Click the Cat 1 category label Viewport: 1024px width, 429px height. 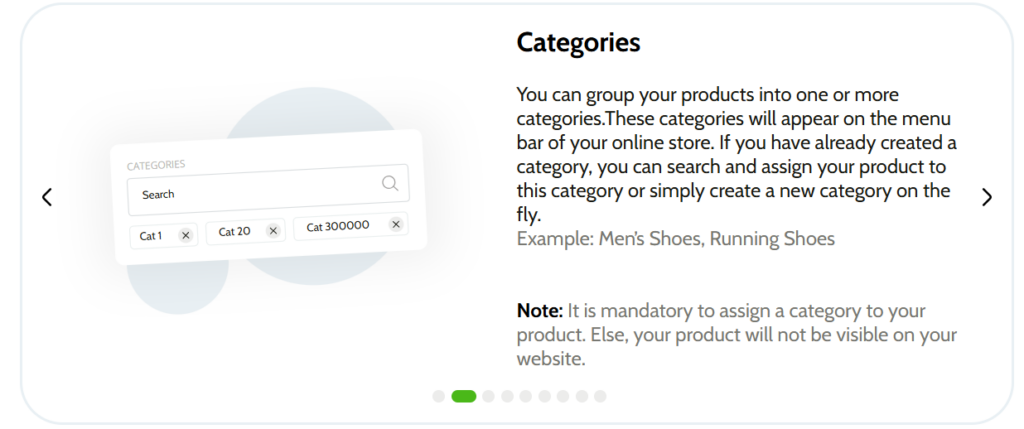coord(151,236)
